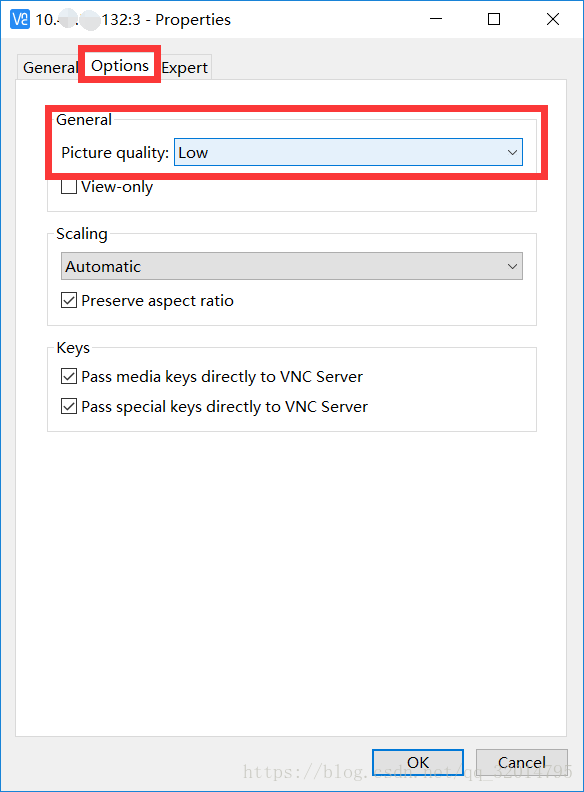
Task: Click the Scaling group heading
Action: pos(82,234)
